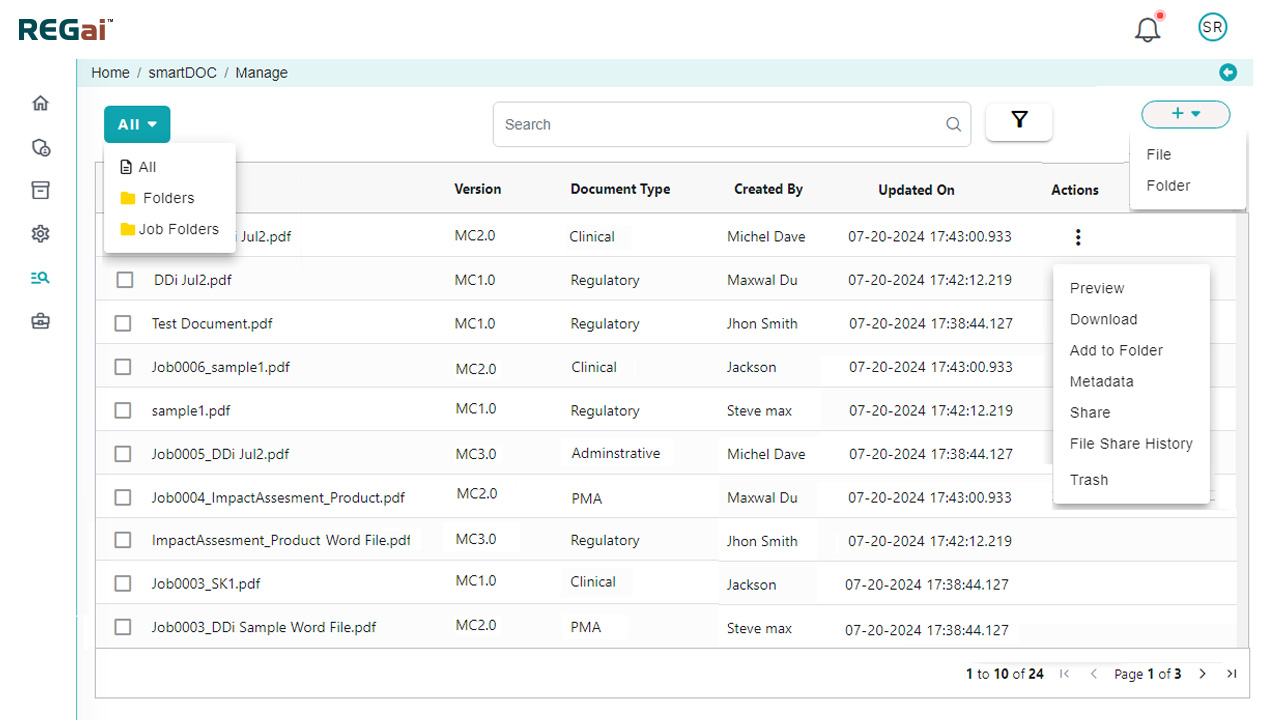Open the notifications bell

(1148, 30)
